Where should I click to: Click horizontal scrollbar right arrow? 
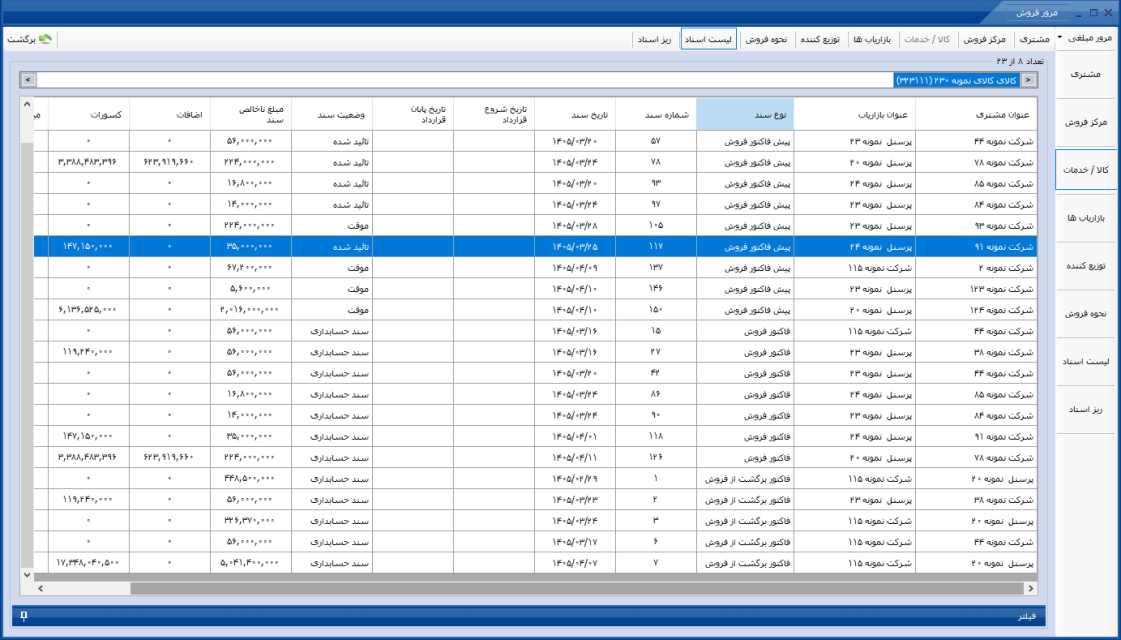click(1030, 589)
